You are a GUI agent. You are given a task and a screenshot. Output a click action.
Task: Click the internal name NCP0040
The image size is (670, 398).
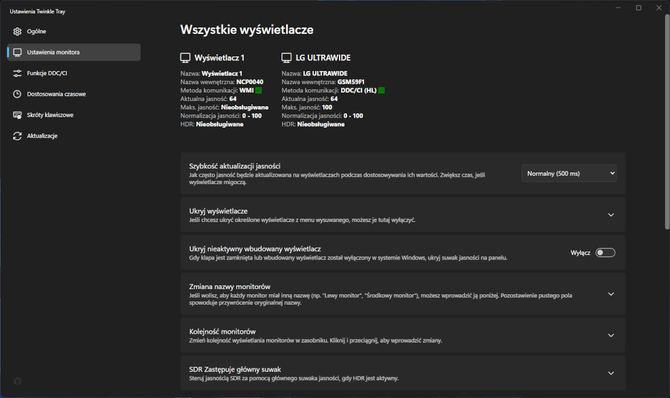(x=250, y=82)
